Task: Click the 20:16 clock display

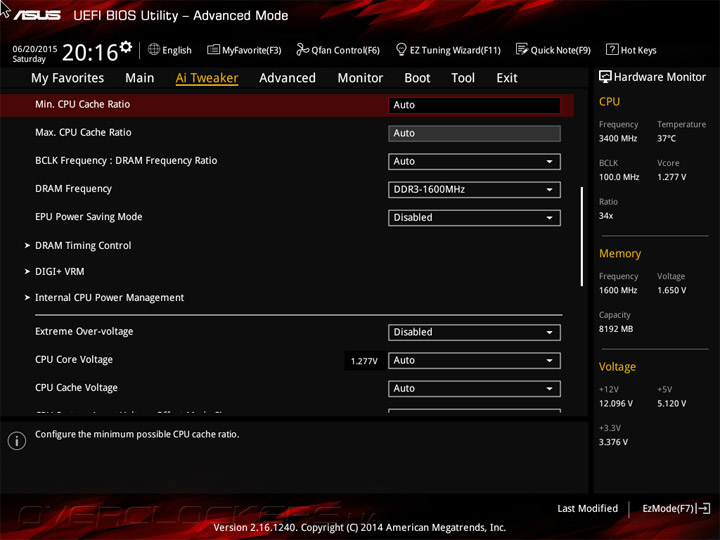Action: [x=90, y=52]
